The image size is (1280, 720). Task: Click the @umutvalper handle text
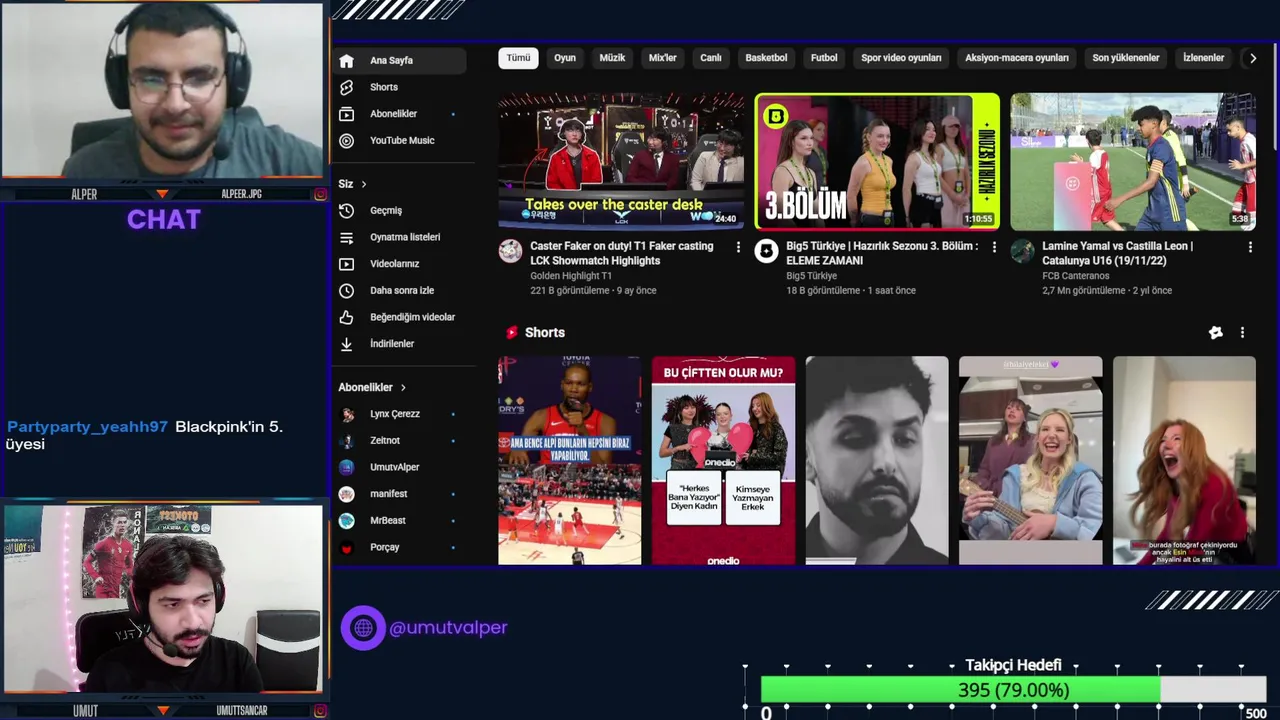coord(448,628)
